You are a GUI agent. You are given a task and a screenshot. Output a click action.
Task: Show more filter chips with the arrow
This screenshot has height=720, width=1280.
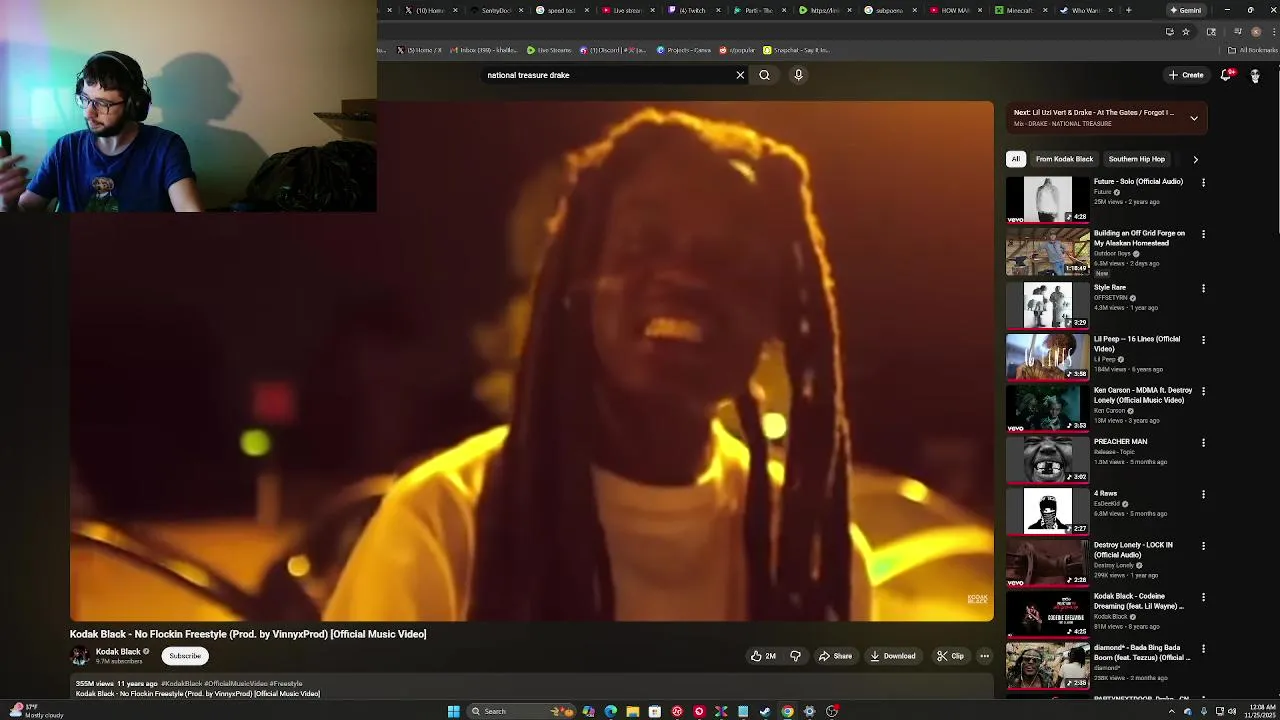click(1195, 159)
